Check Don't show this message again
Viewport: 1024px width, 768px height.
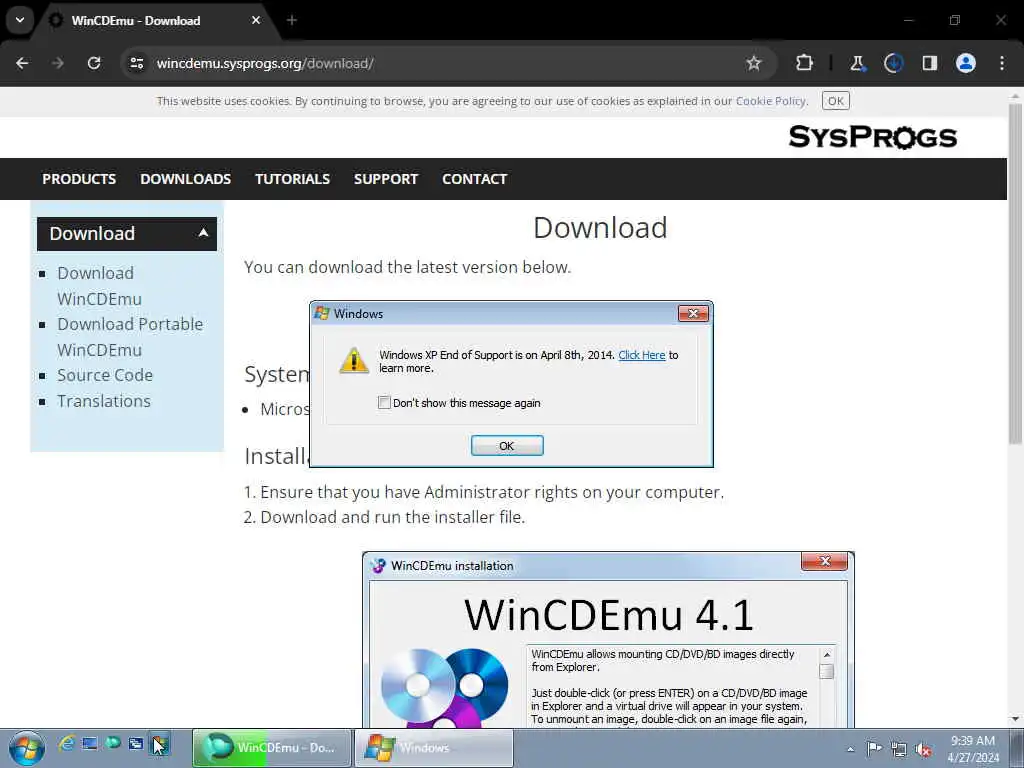384,403
